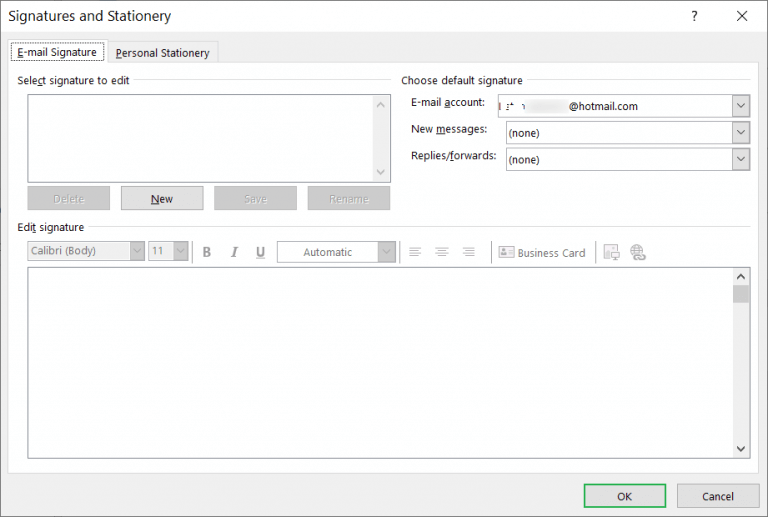The width and height of the screenshot is (768, 517).
Task: Open the Help question mark
Action: point(695,16)
